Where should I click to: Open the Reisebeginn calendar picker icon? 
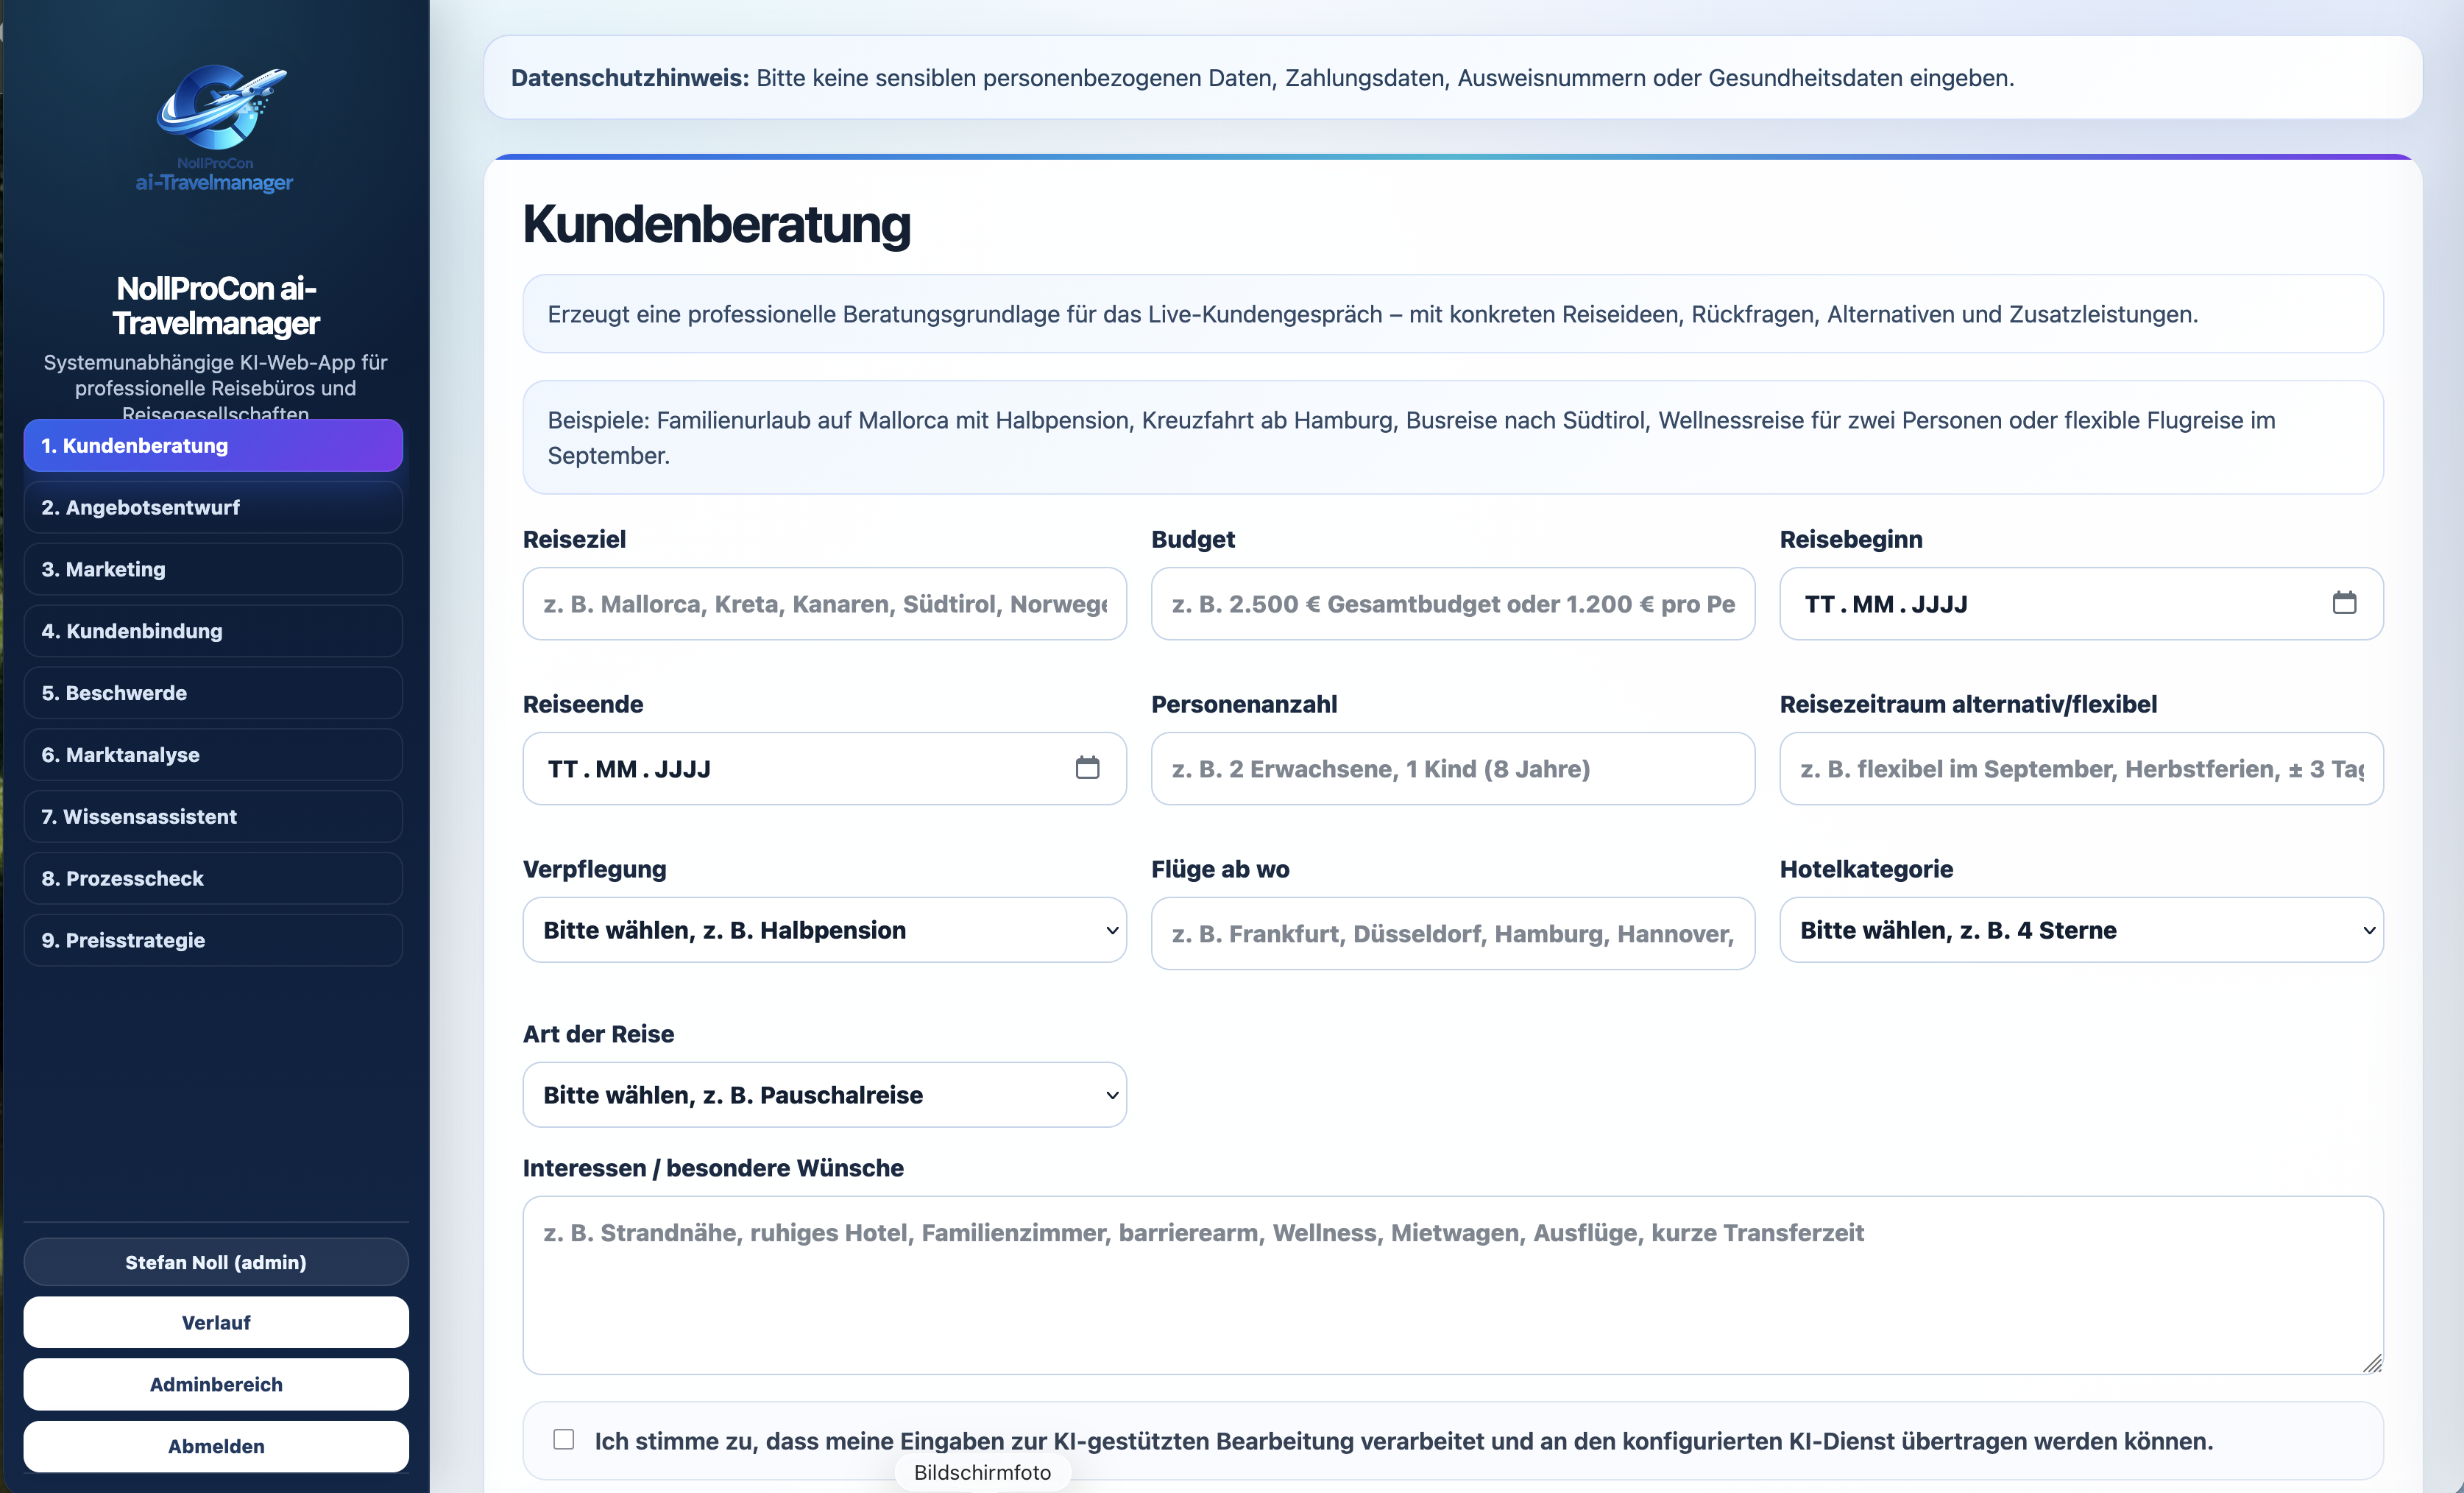2344,603
